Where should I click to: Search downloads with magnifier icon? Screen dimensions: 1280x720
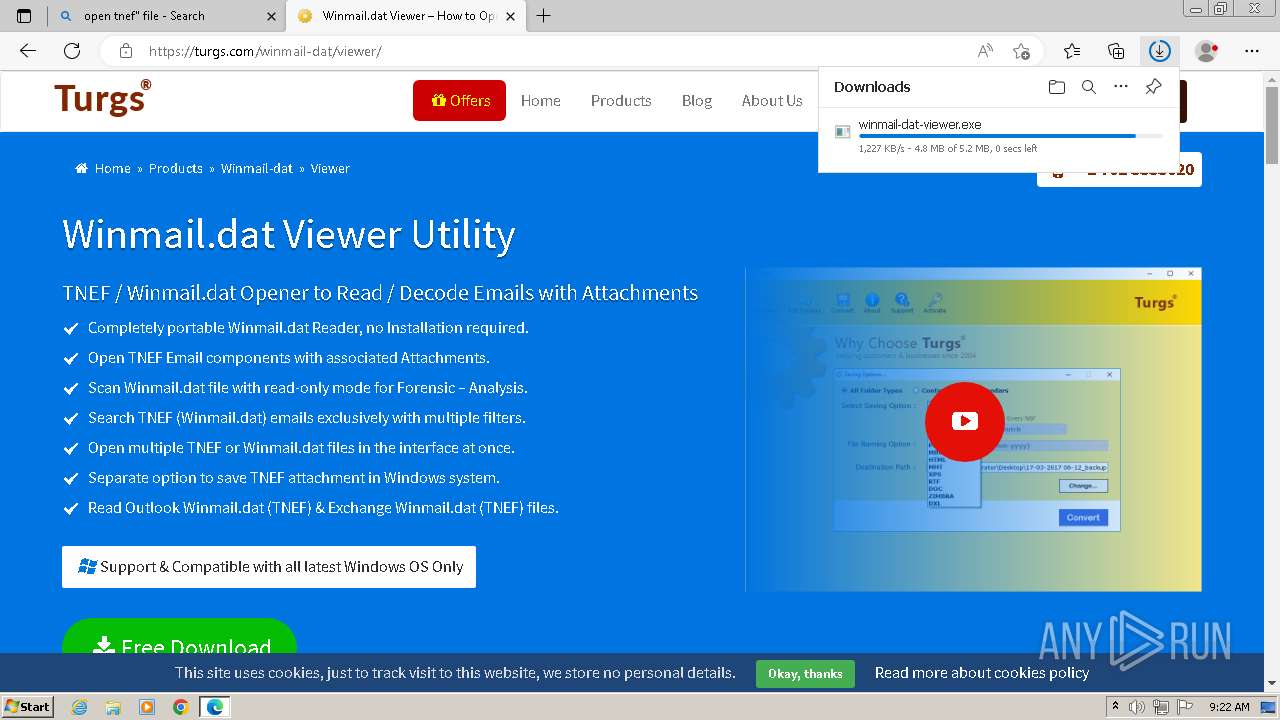point(1089,87)
